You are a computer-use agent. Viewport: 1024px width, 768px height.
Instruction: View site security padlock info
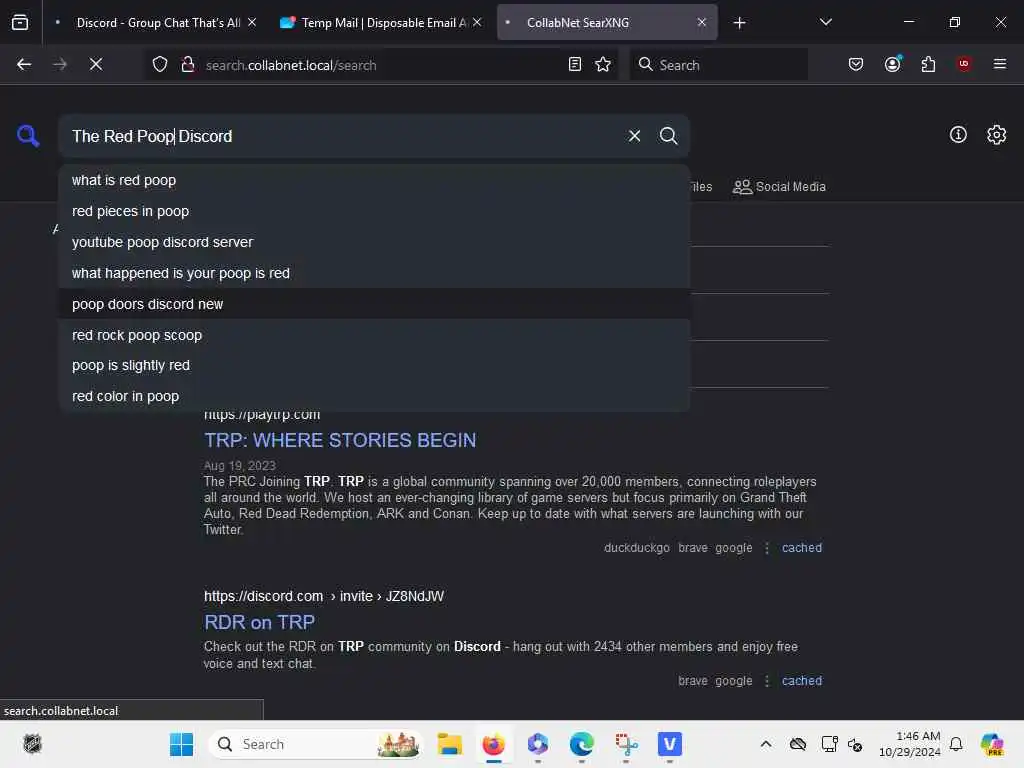pyautogui.click(x=188, y=65)
